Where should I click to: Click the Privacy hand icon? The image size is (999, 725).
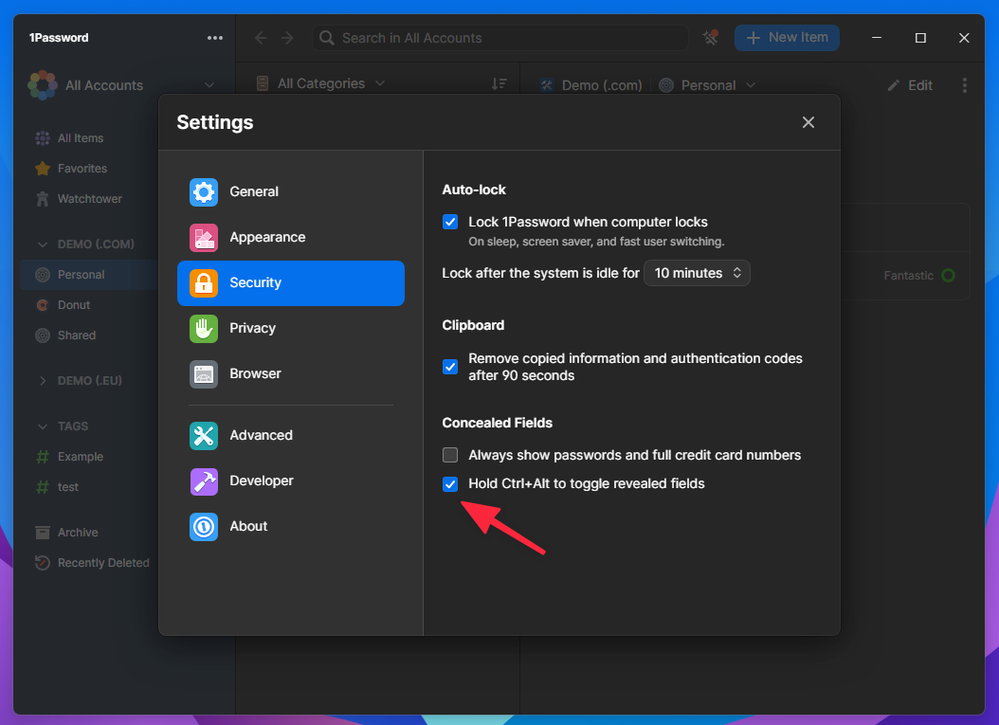pyautogui.click(x=204, y=328)
